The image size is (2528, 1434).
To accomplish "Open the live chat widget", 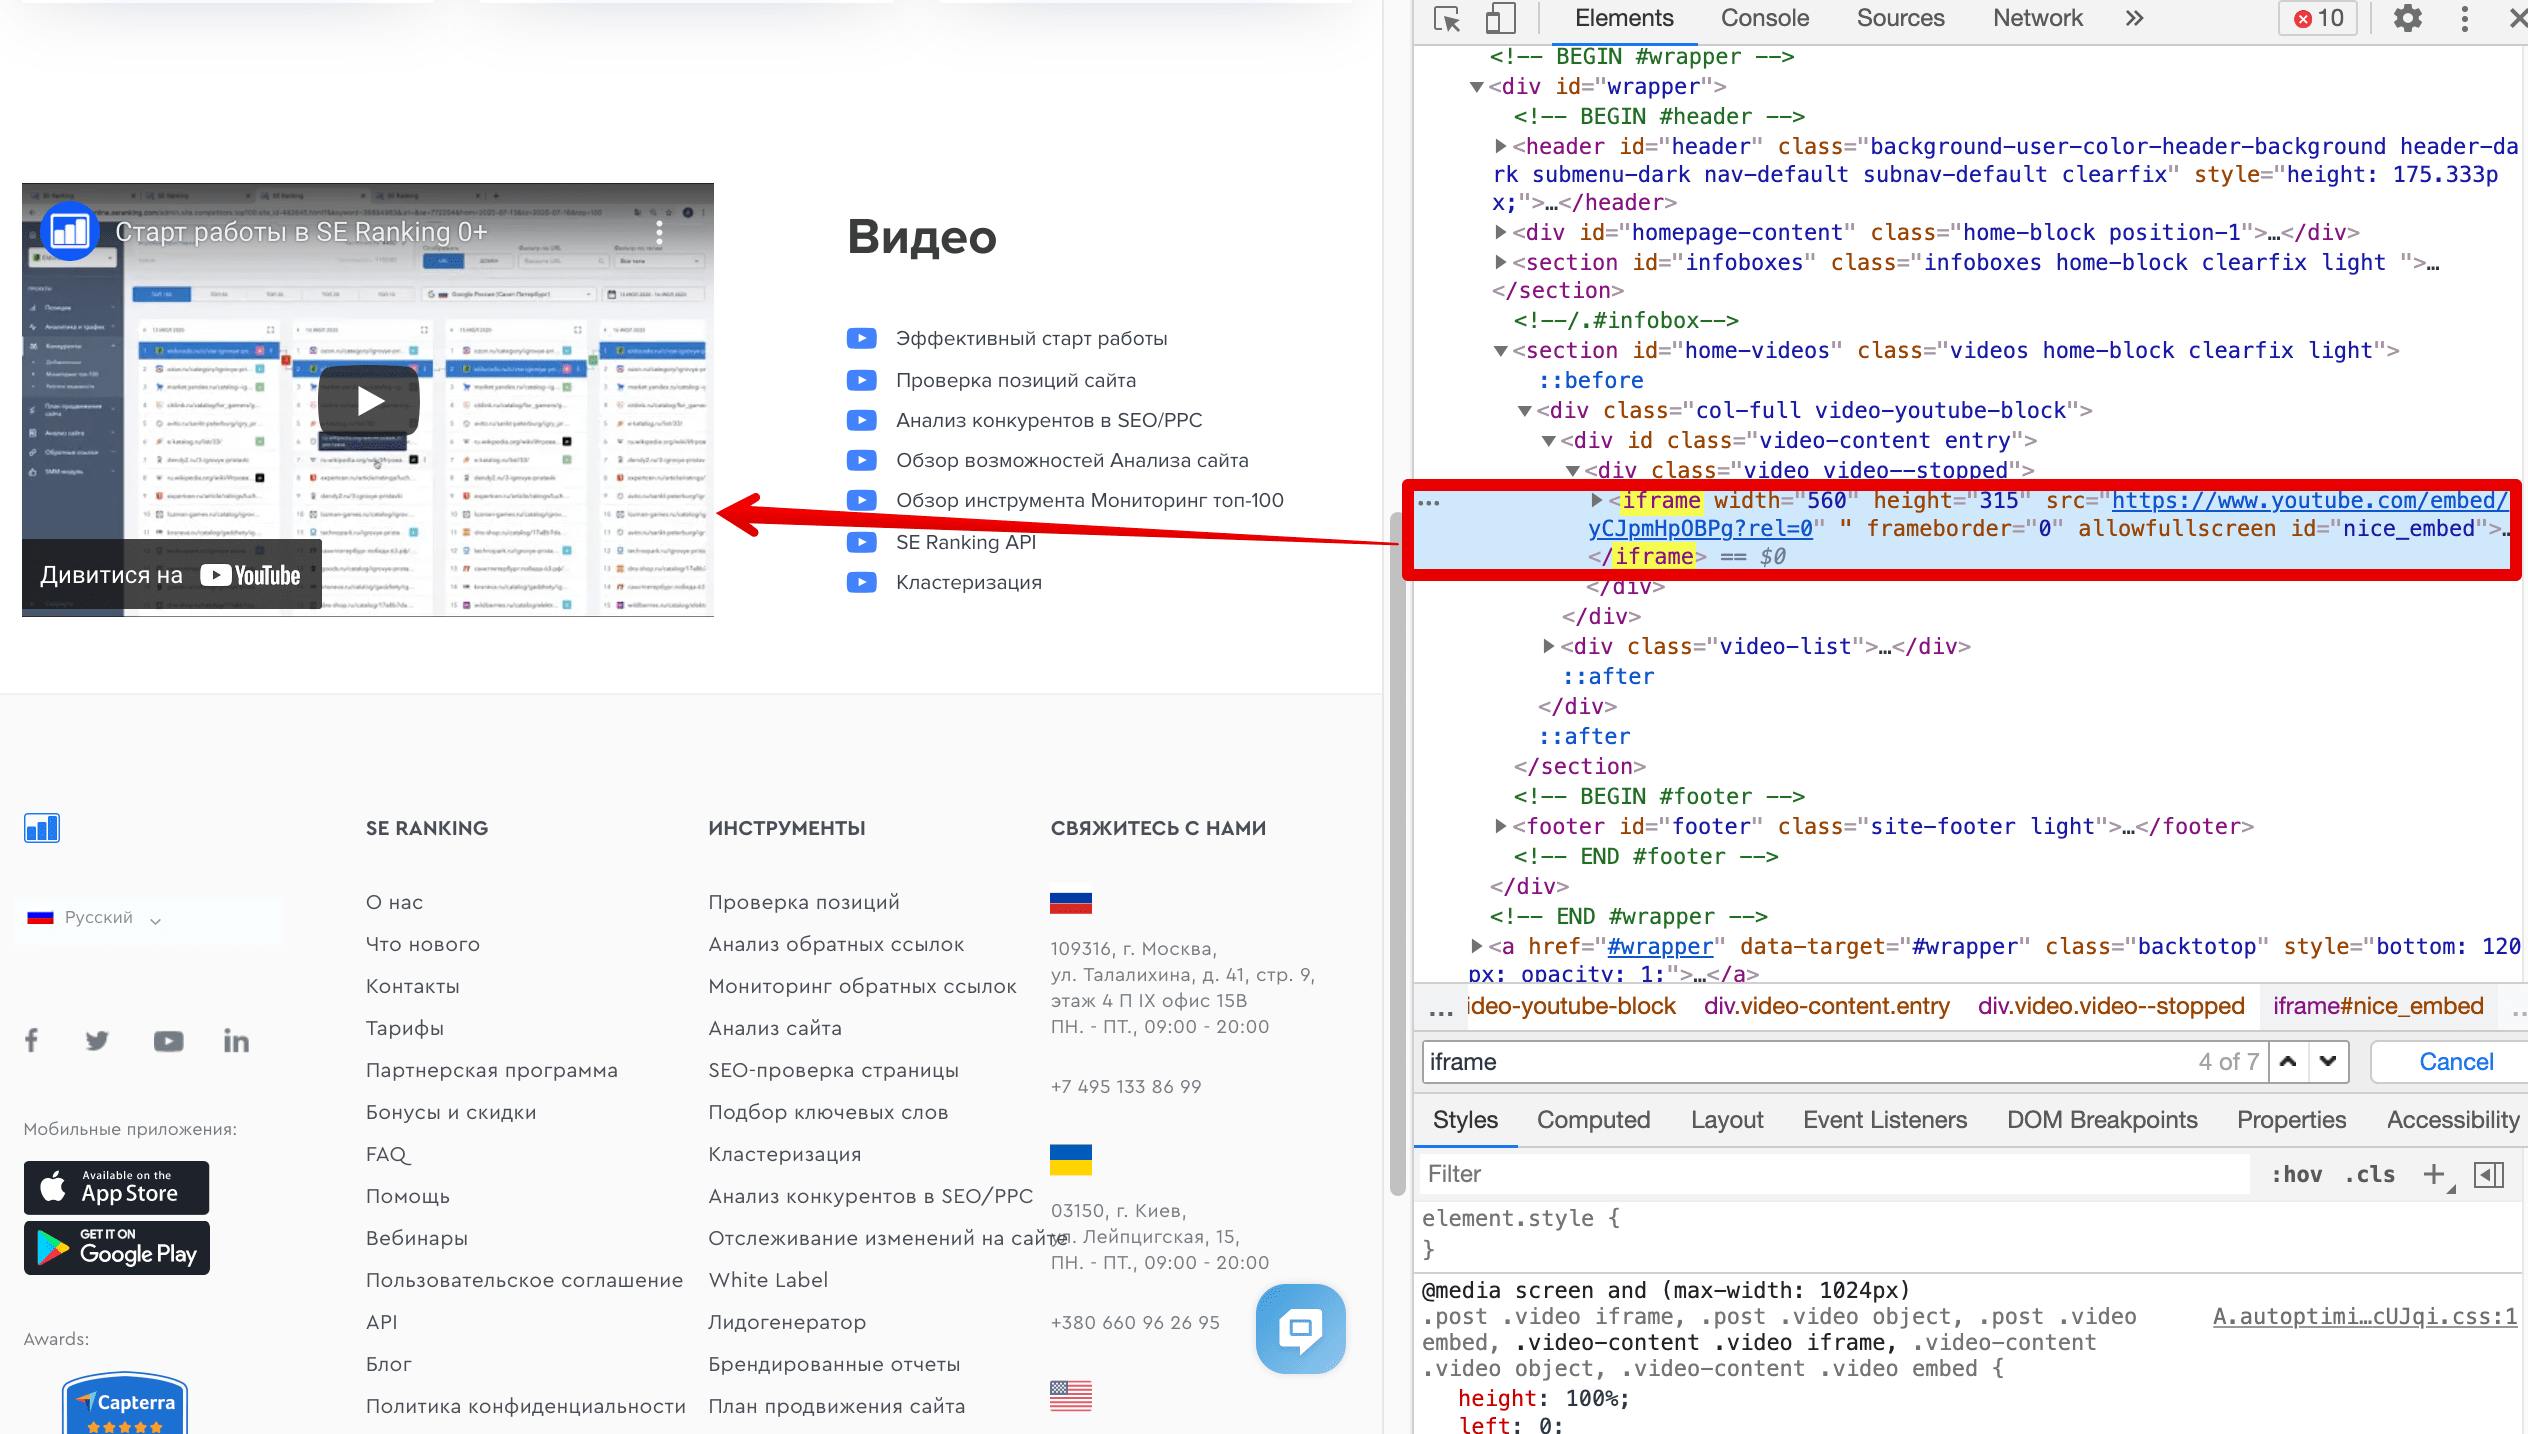I will [x=1300, y=1328].
